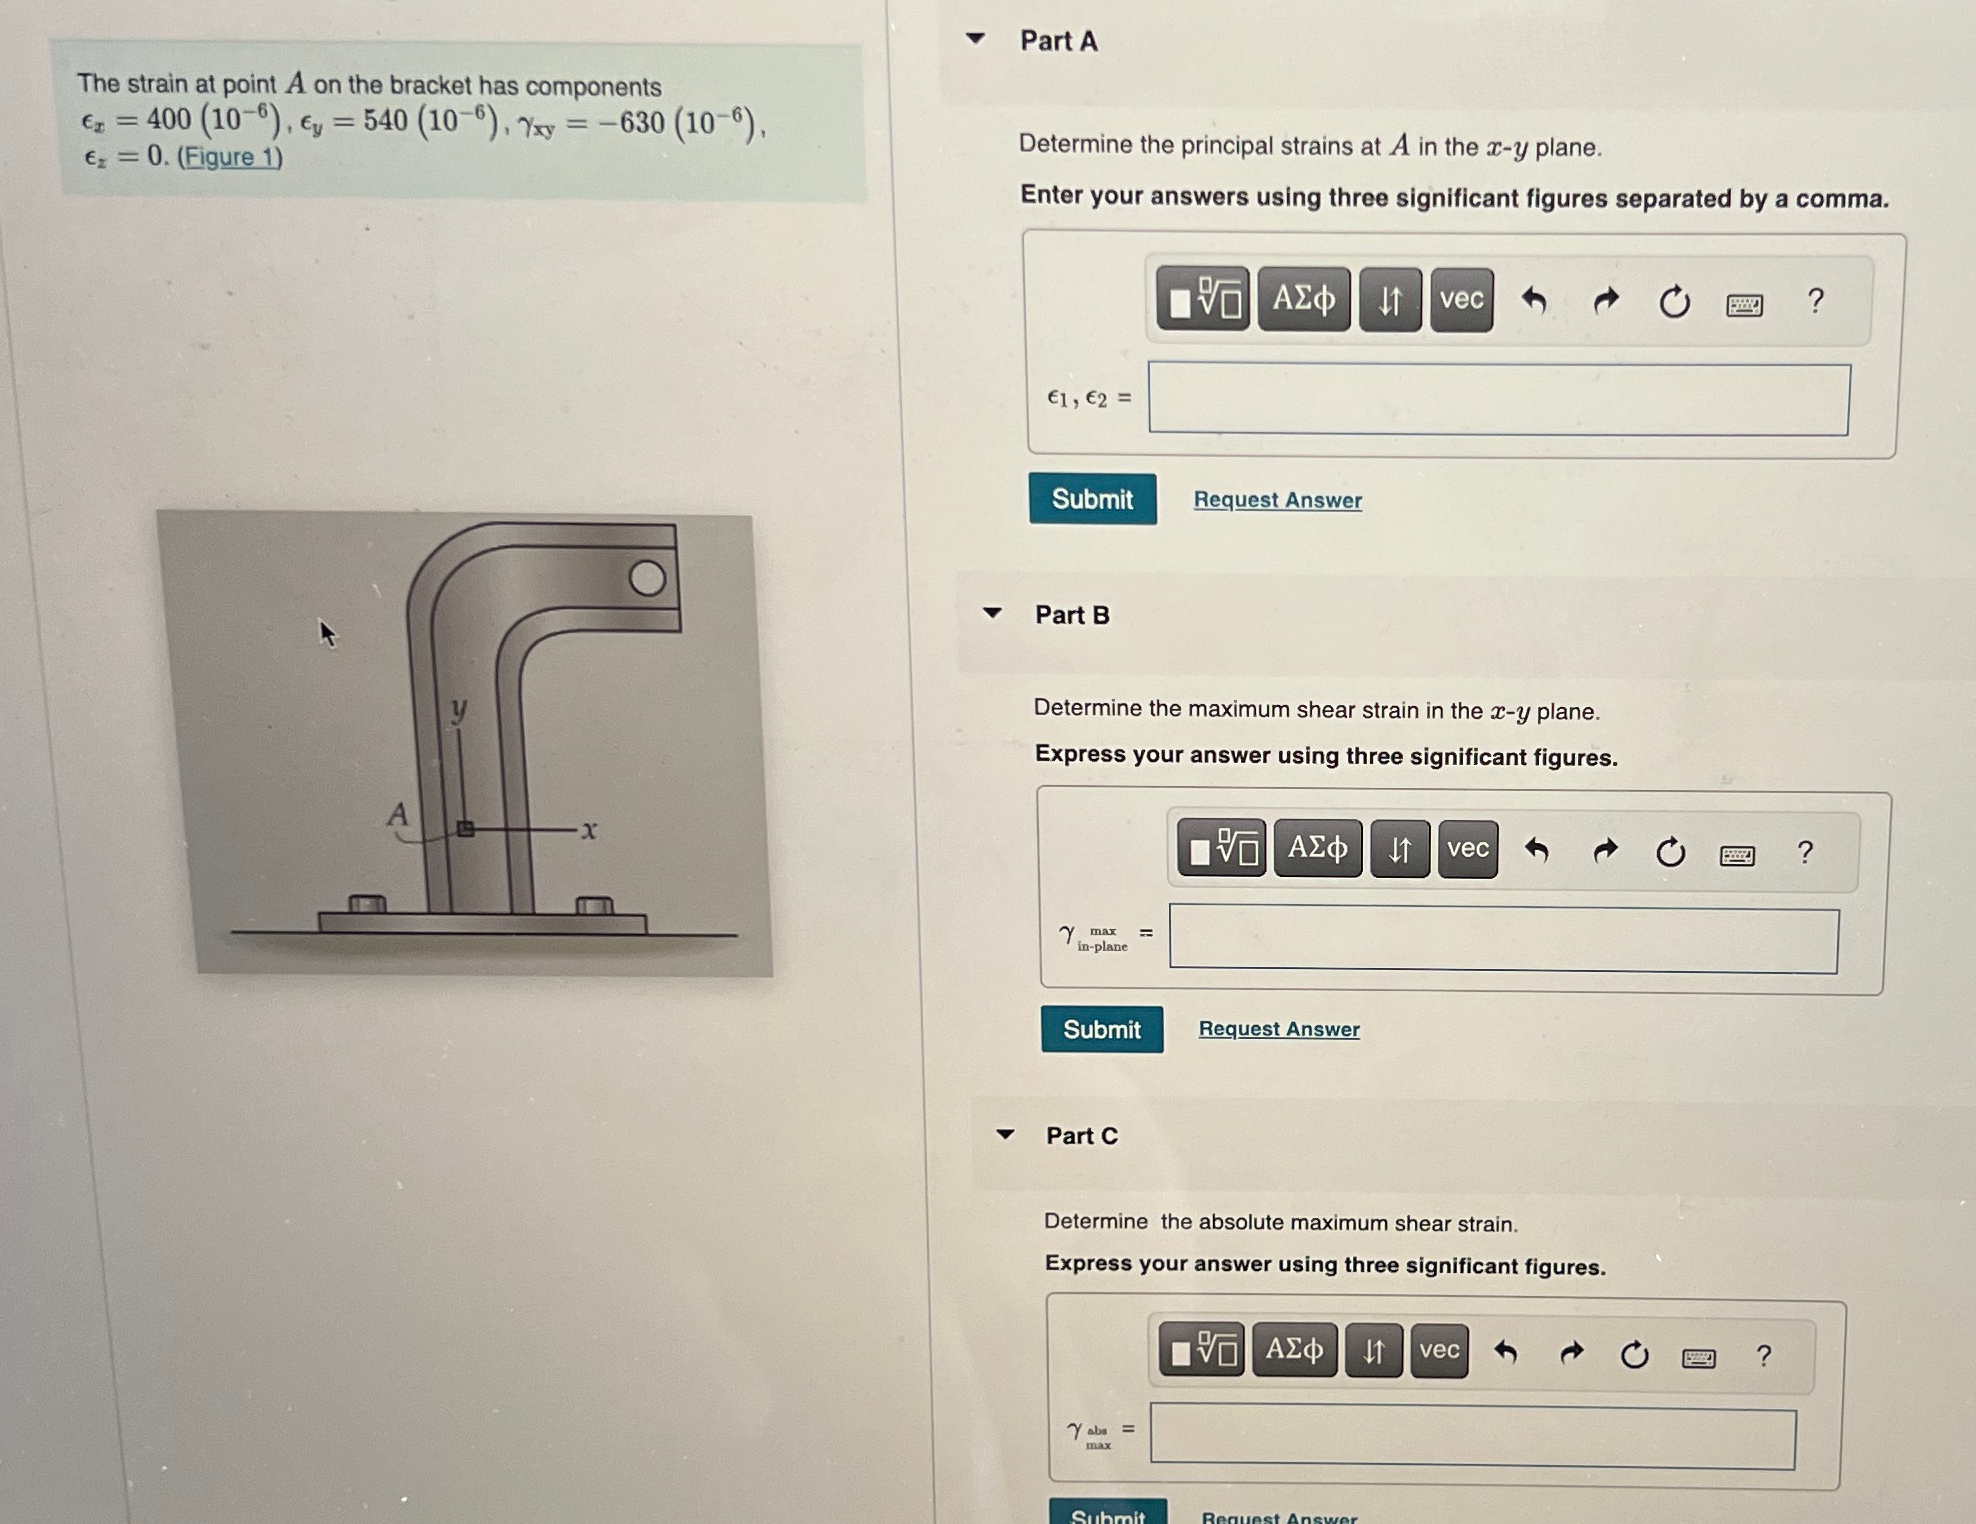Collapse the Part A section
Image resolution: width=1976 pixels, height=1524 pixels.
tap(976, 39)
